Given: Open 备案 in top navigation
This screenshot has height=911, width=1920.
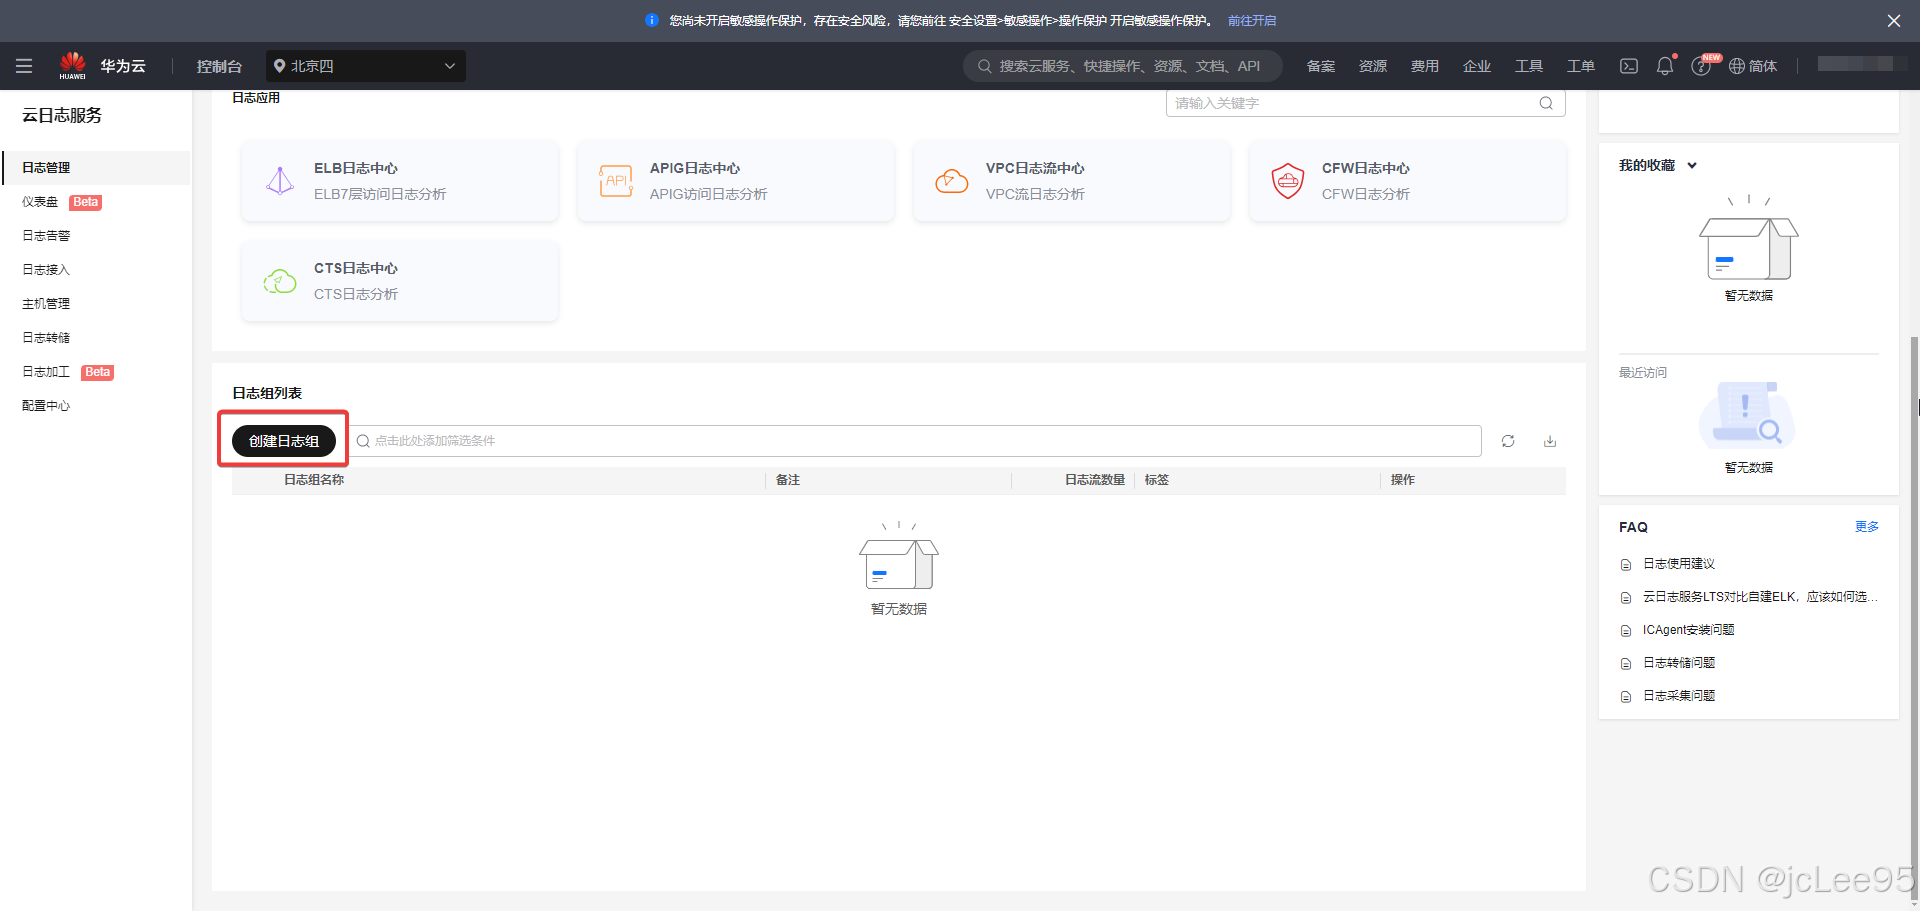Looking at the screenshot, I should (x=1321, y=66).
